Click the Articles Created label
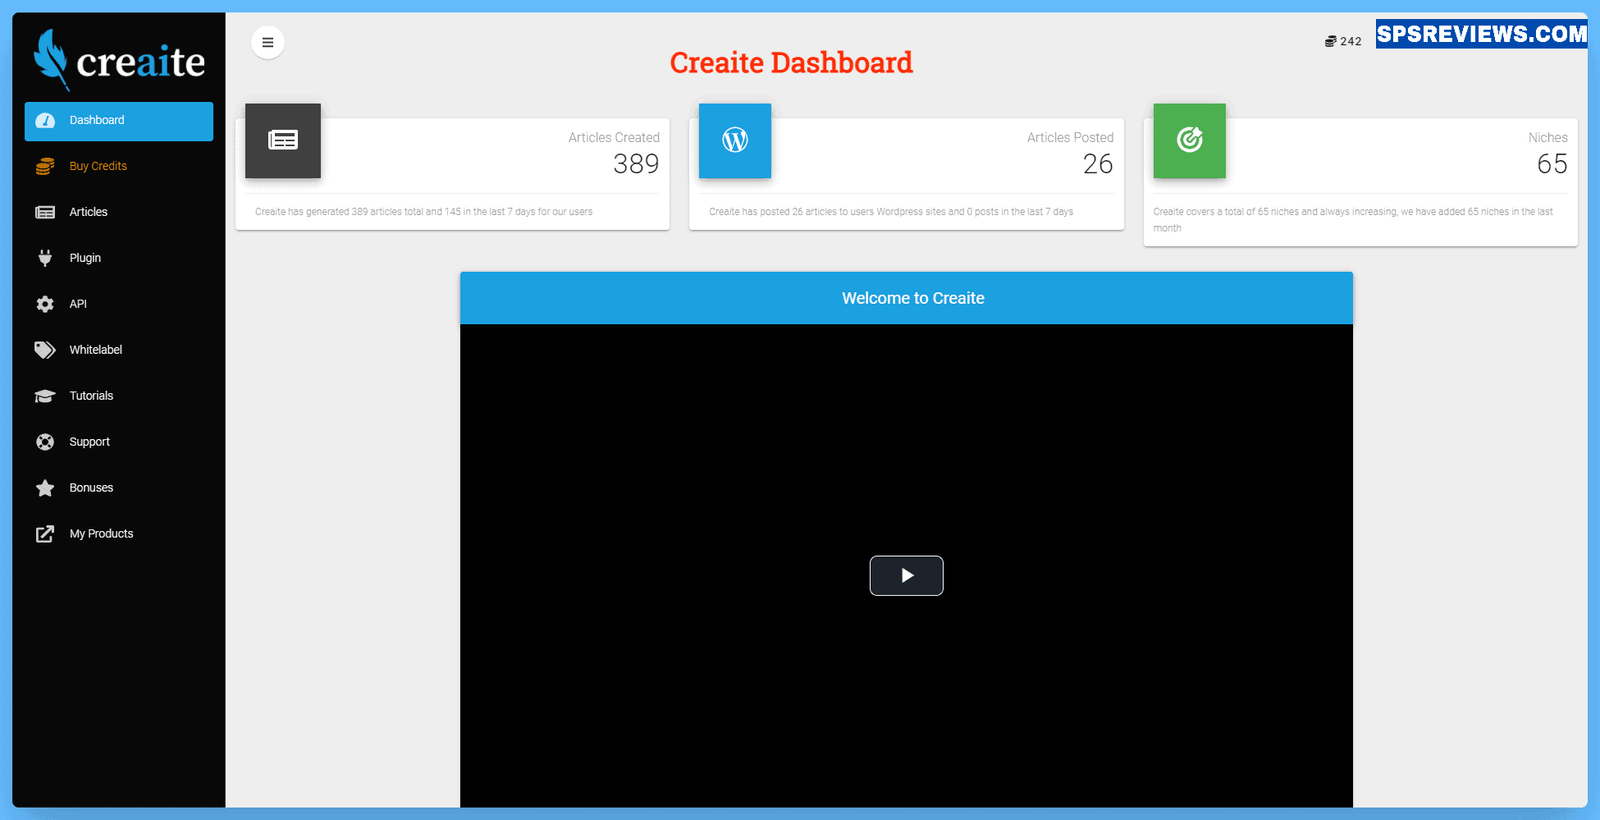Viewport: 1600px width, 820px height. (x=614, y=138)
